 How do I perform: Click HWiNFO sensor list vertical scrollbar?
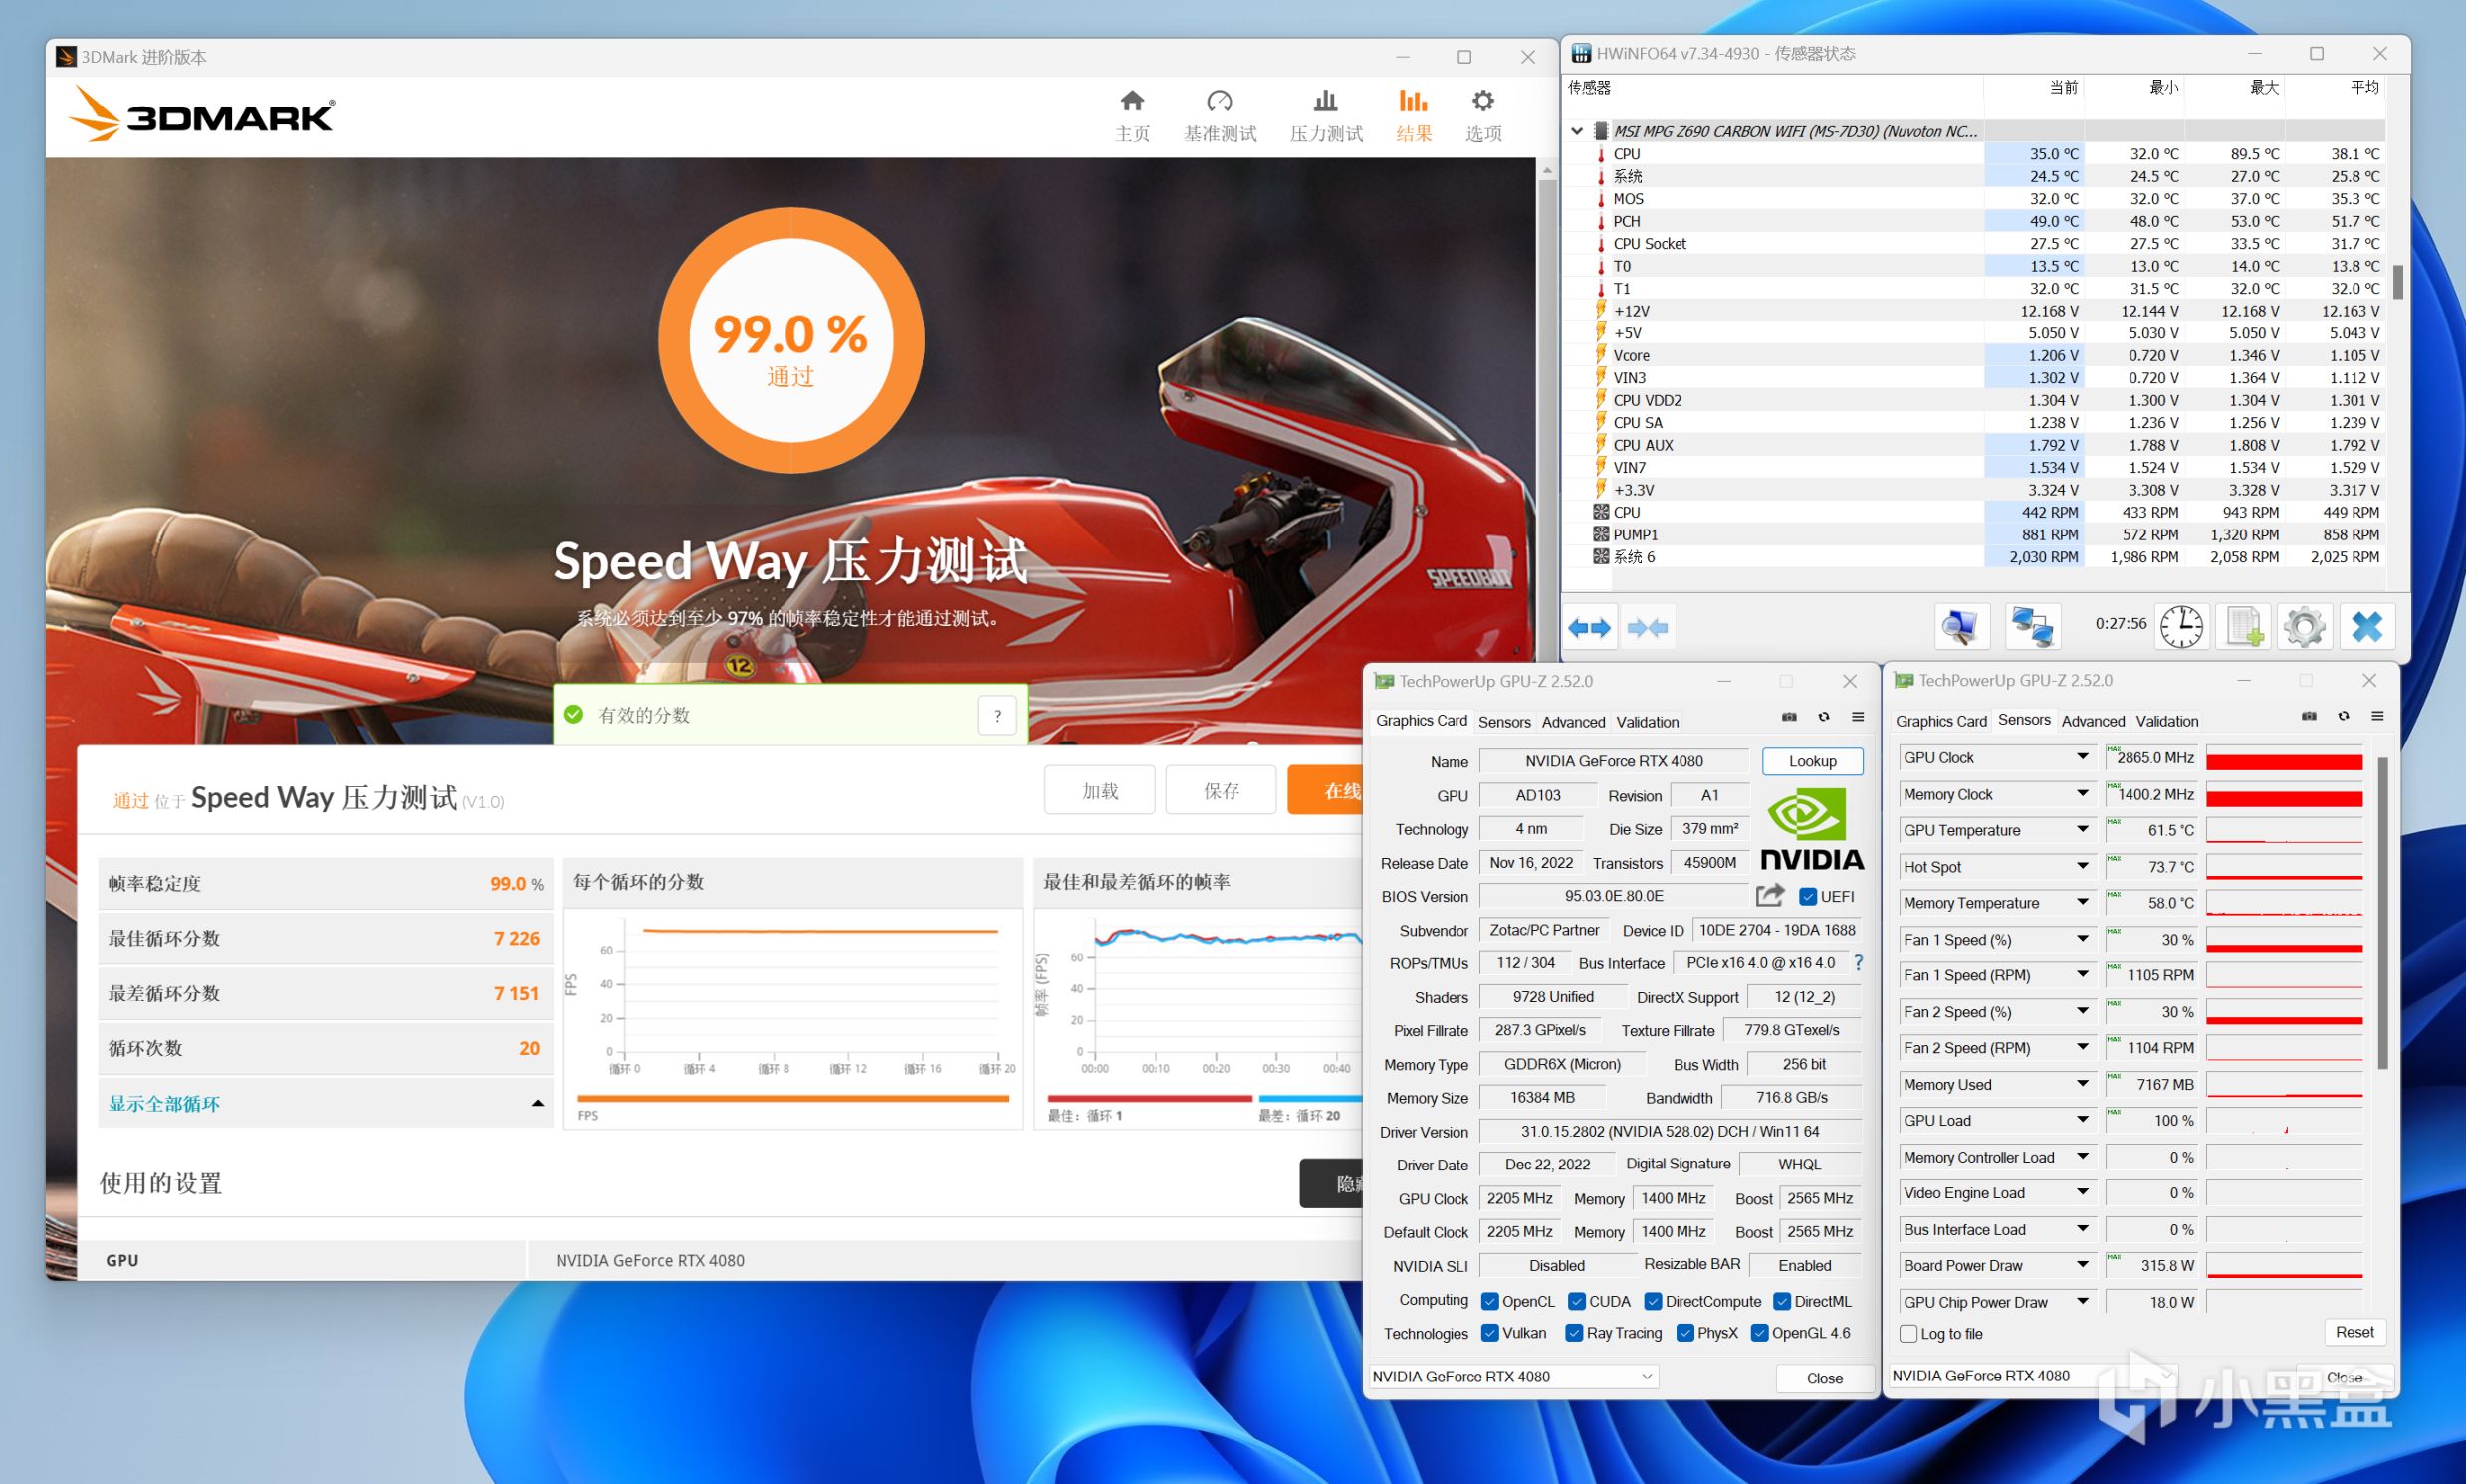point(2398,282)
